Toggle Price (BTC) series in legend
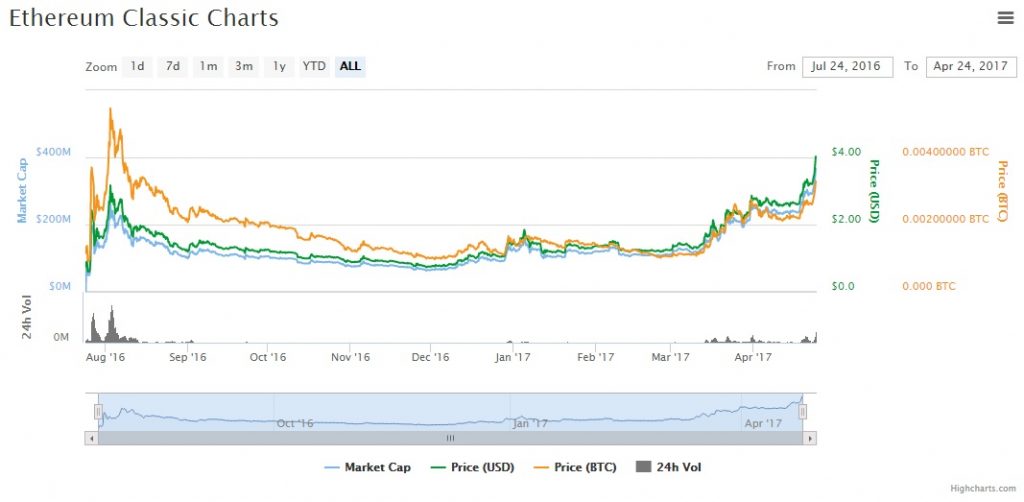 coord(575,467)
